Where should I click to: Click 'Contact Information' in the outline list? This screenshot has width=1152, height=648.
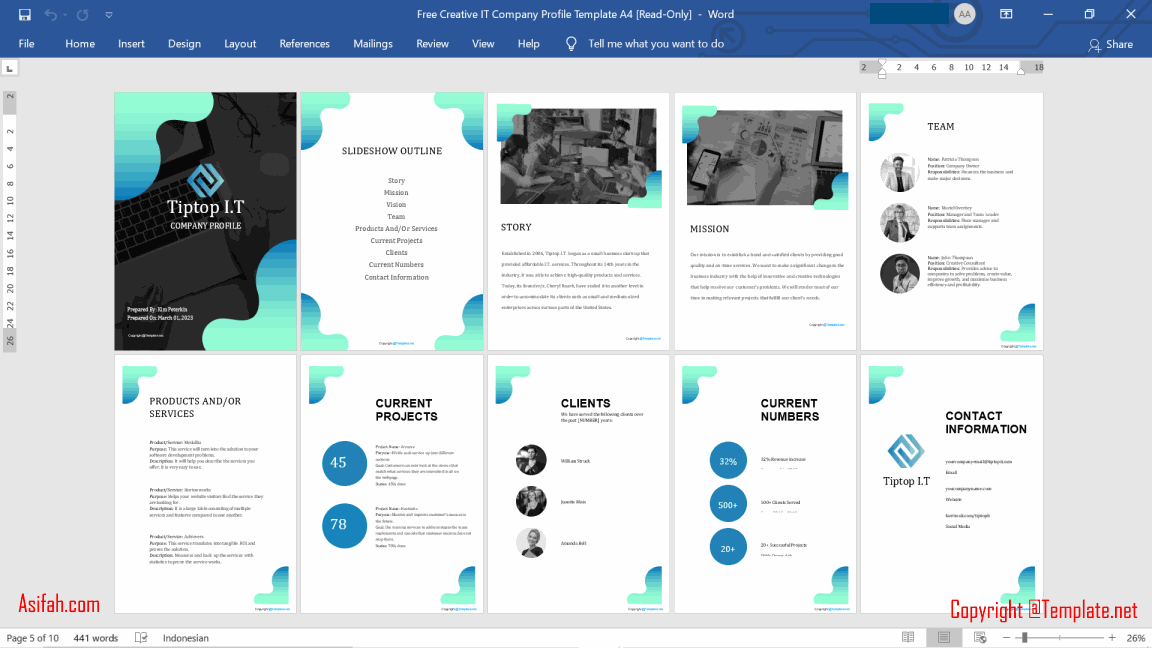pyautogui.click(x=396, y=278)
